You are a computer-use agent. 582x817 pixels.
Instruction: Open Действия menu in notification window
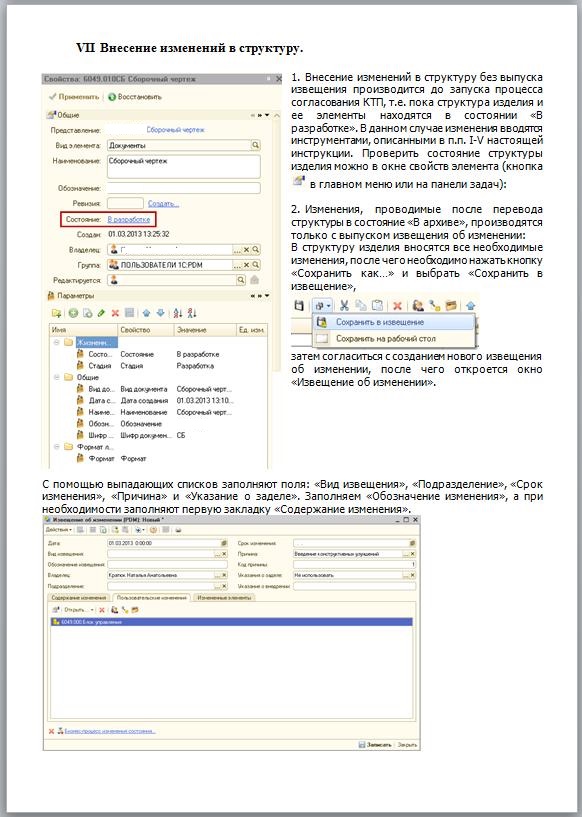(59, 530)
